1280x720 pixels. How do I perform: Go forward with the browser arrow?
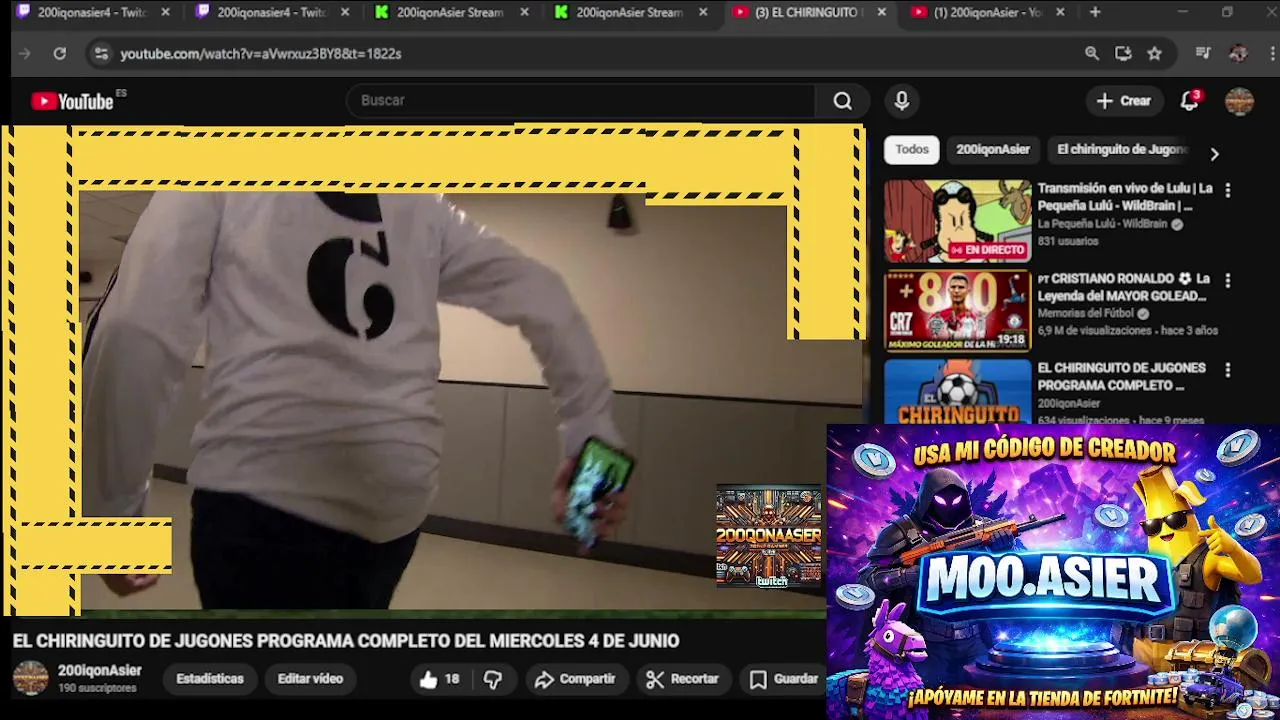coord(25,54)
